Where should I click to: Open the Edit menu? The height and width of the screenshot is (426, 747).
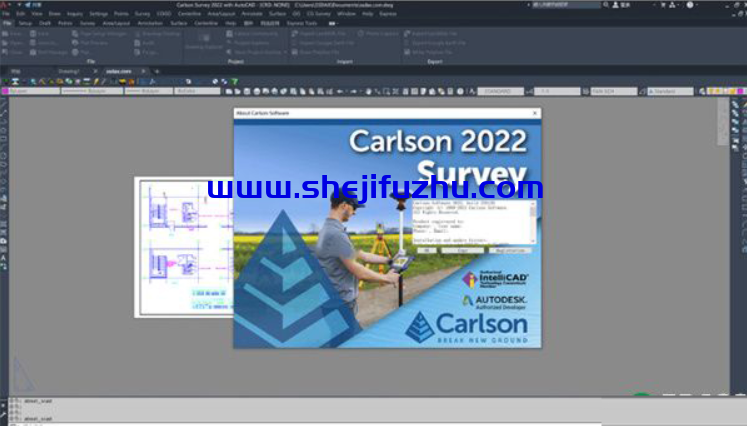20,14
